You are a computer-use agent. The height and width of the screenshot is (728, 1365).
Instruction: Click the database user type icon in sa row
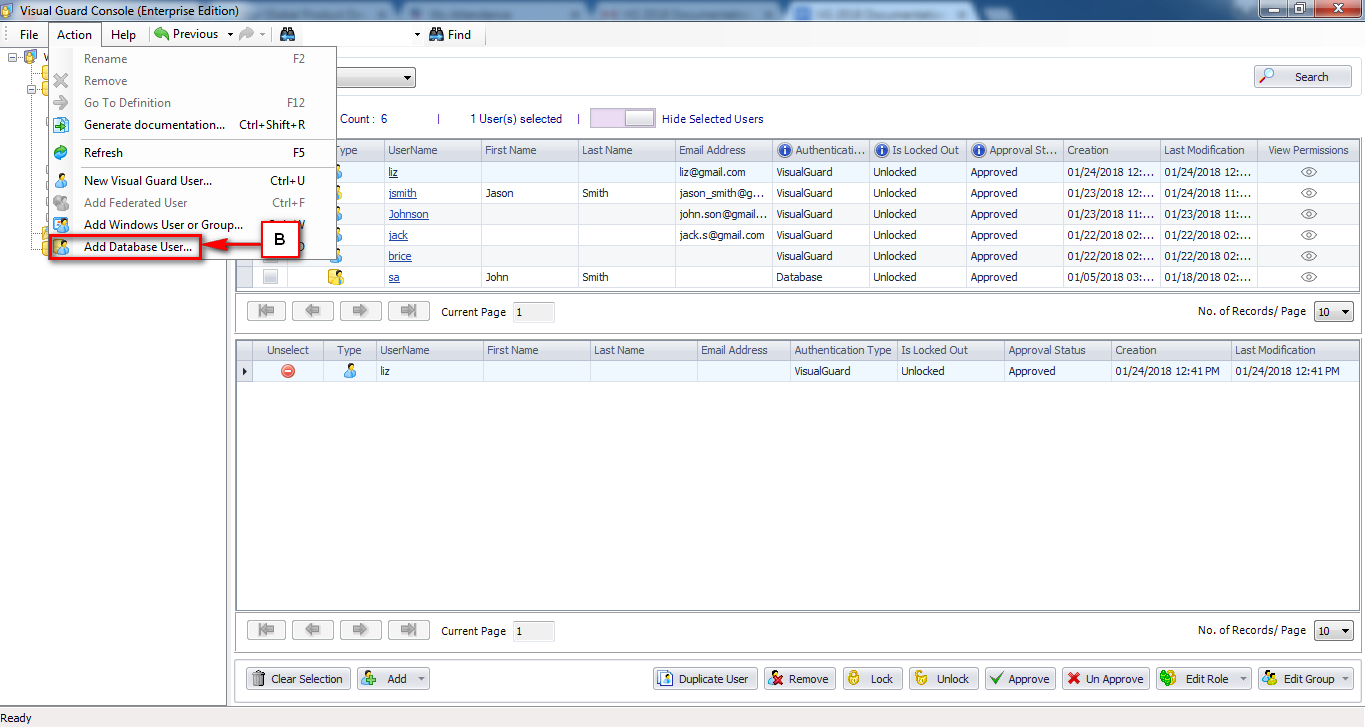(x=336, y=277)
